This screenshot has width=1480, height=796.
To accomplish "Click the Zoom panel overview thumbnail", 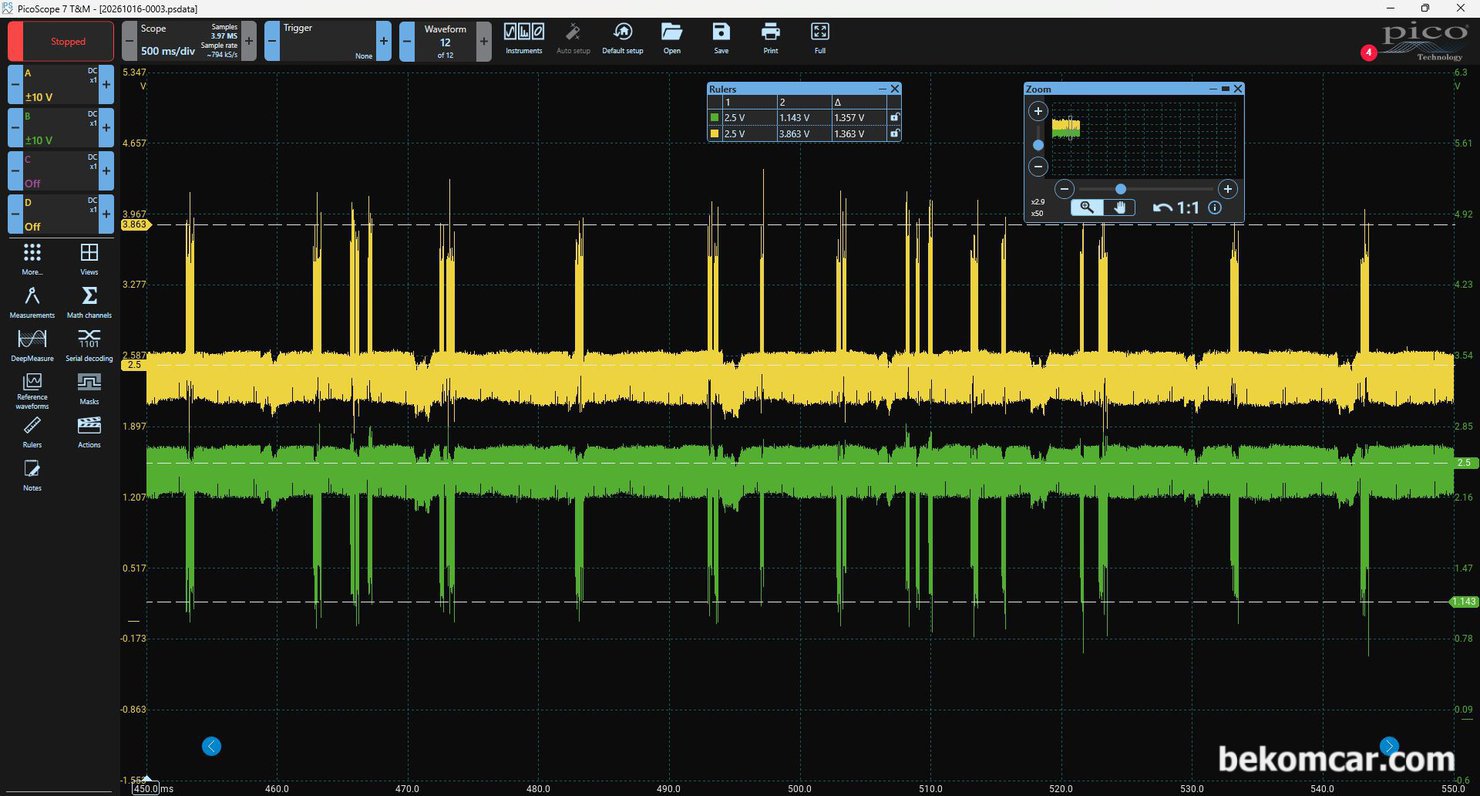I will coord(1143,138).
